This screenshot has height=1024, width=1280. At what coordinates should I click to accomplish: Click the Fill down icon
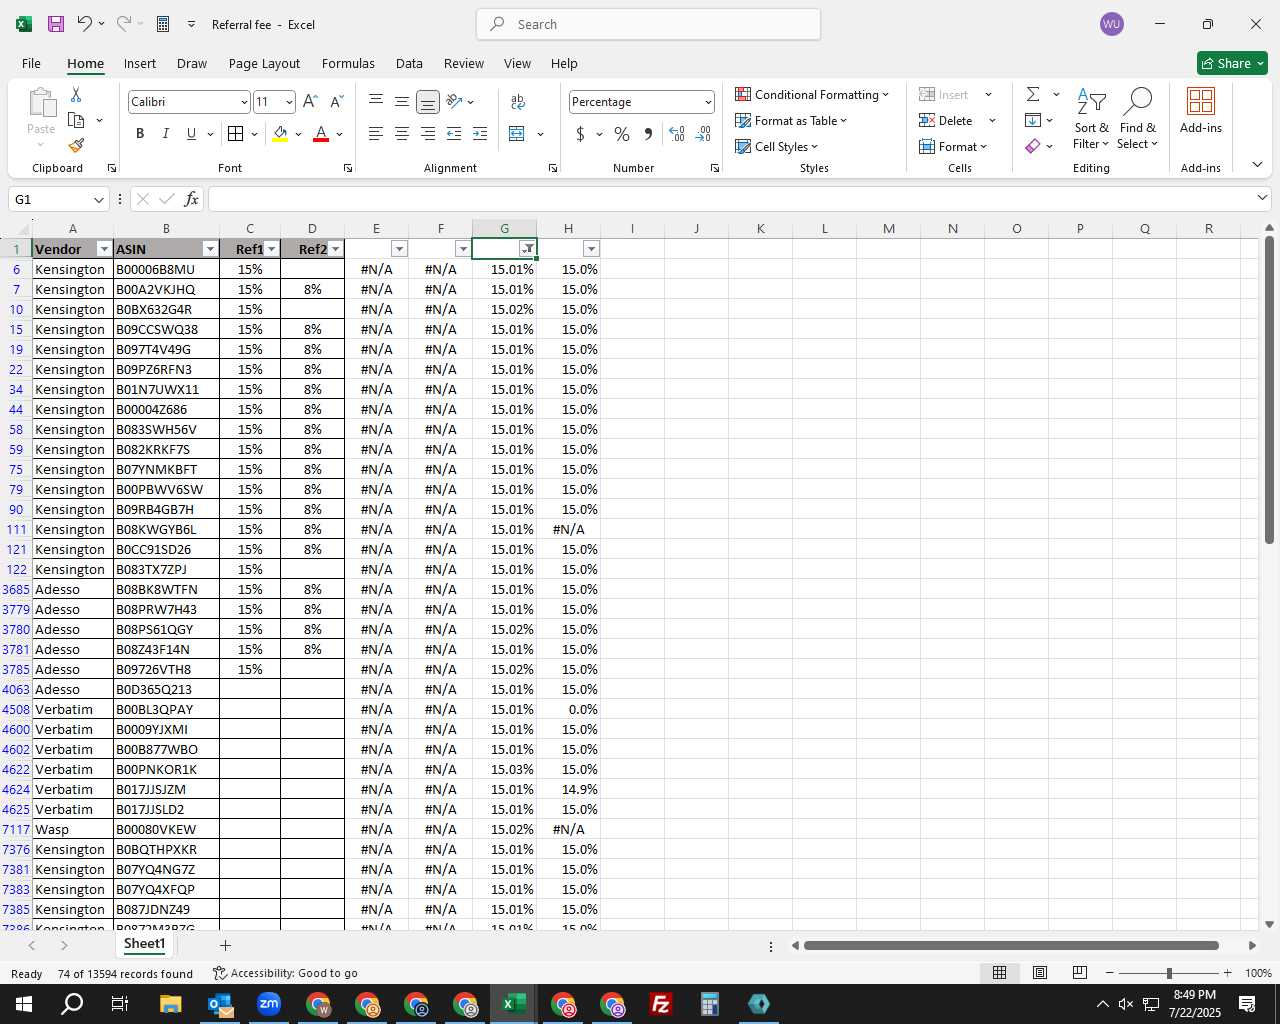[x=1033, y=120]
